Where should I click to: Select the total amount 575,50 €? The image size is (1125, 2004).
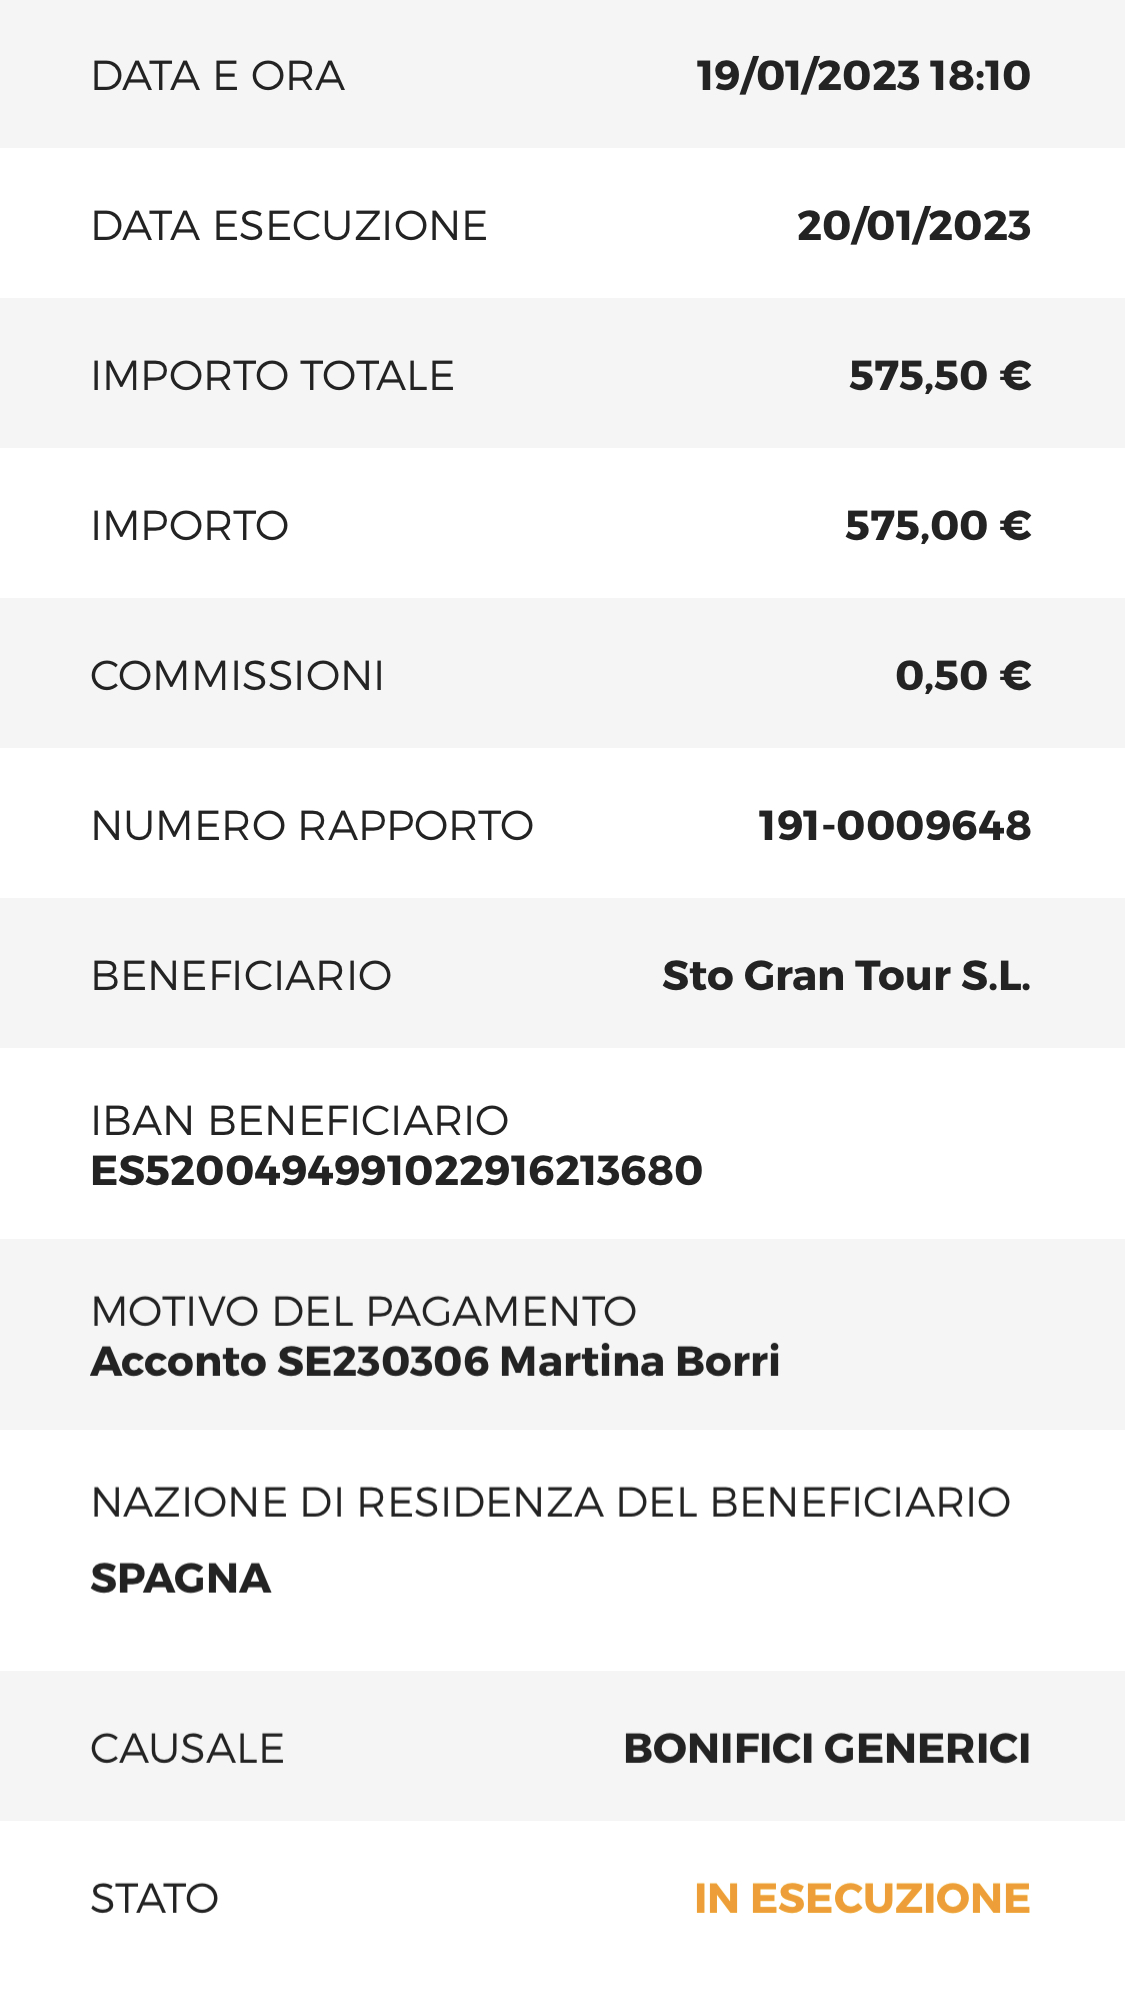pos(940,376)
